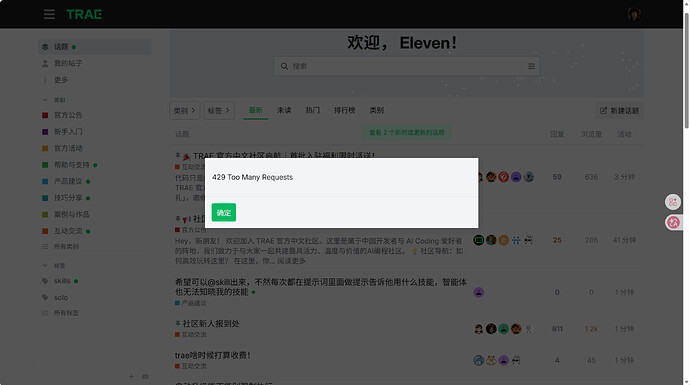Click 确定 in the 429 error dialog
The image size is (690, 385).
224,213
